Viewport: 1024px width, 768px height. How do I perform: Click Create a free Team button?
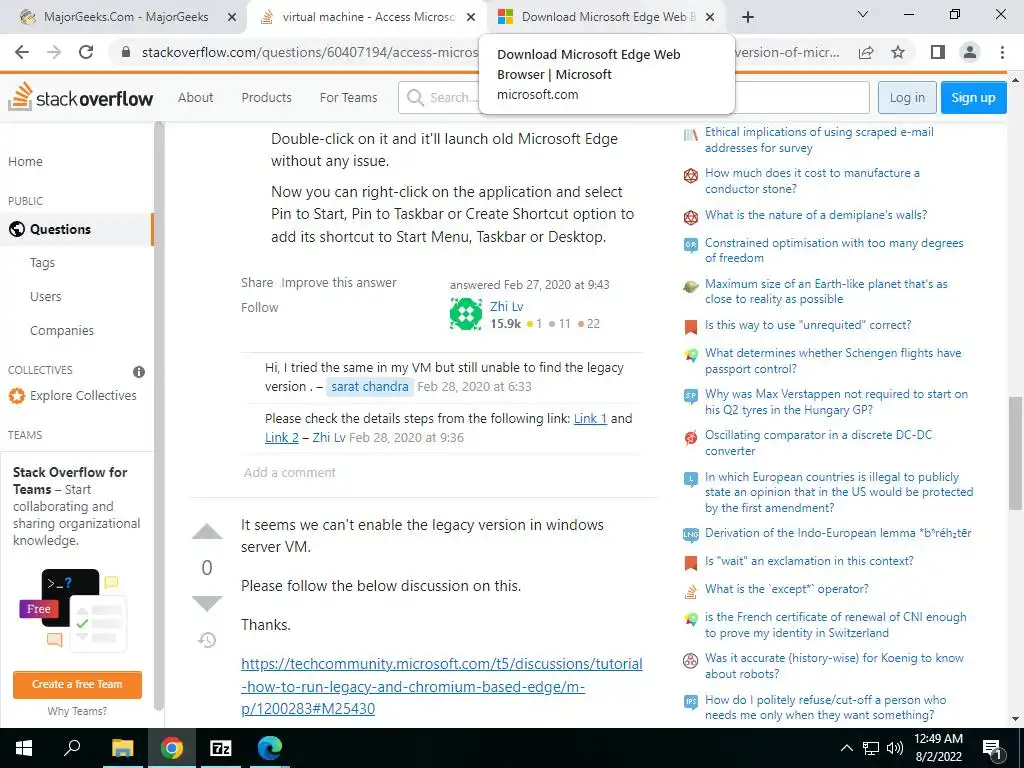77,684
